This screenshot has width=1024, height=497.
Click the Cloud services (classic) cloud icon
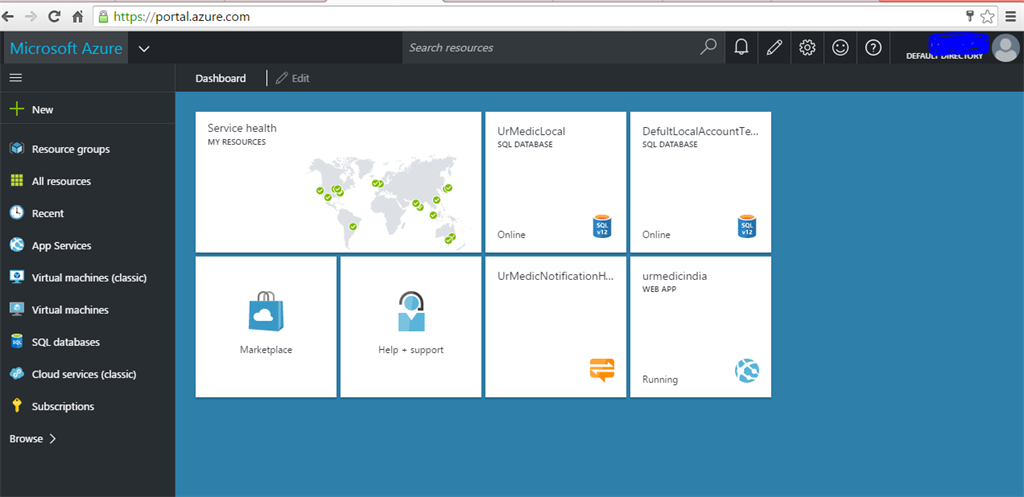18,374
